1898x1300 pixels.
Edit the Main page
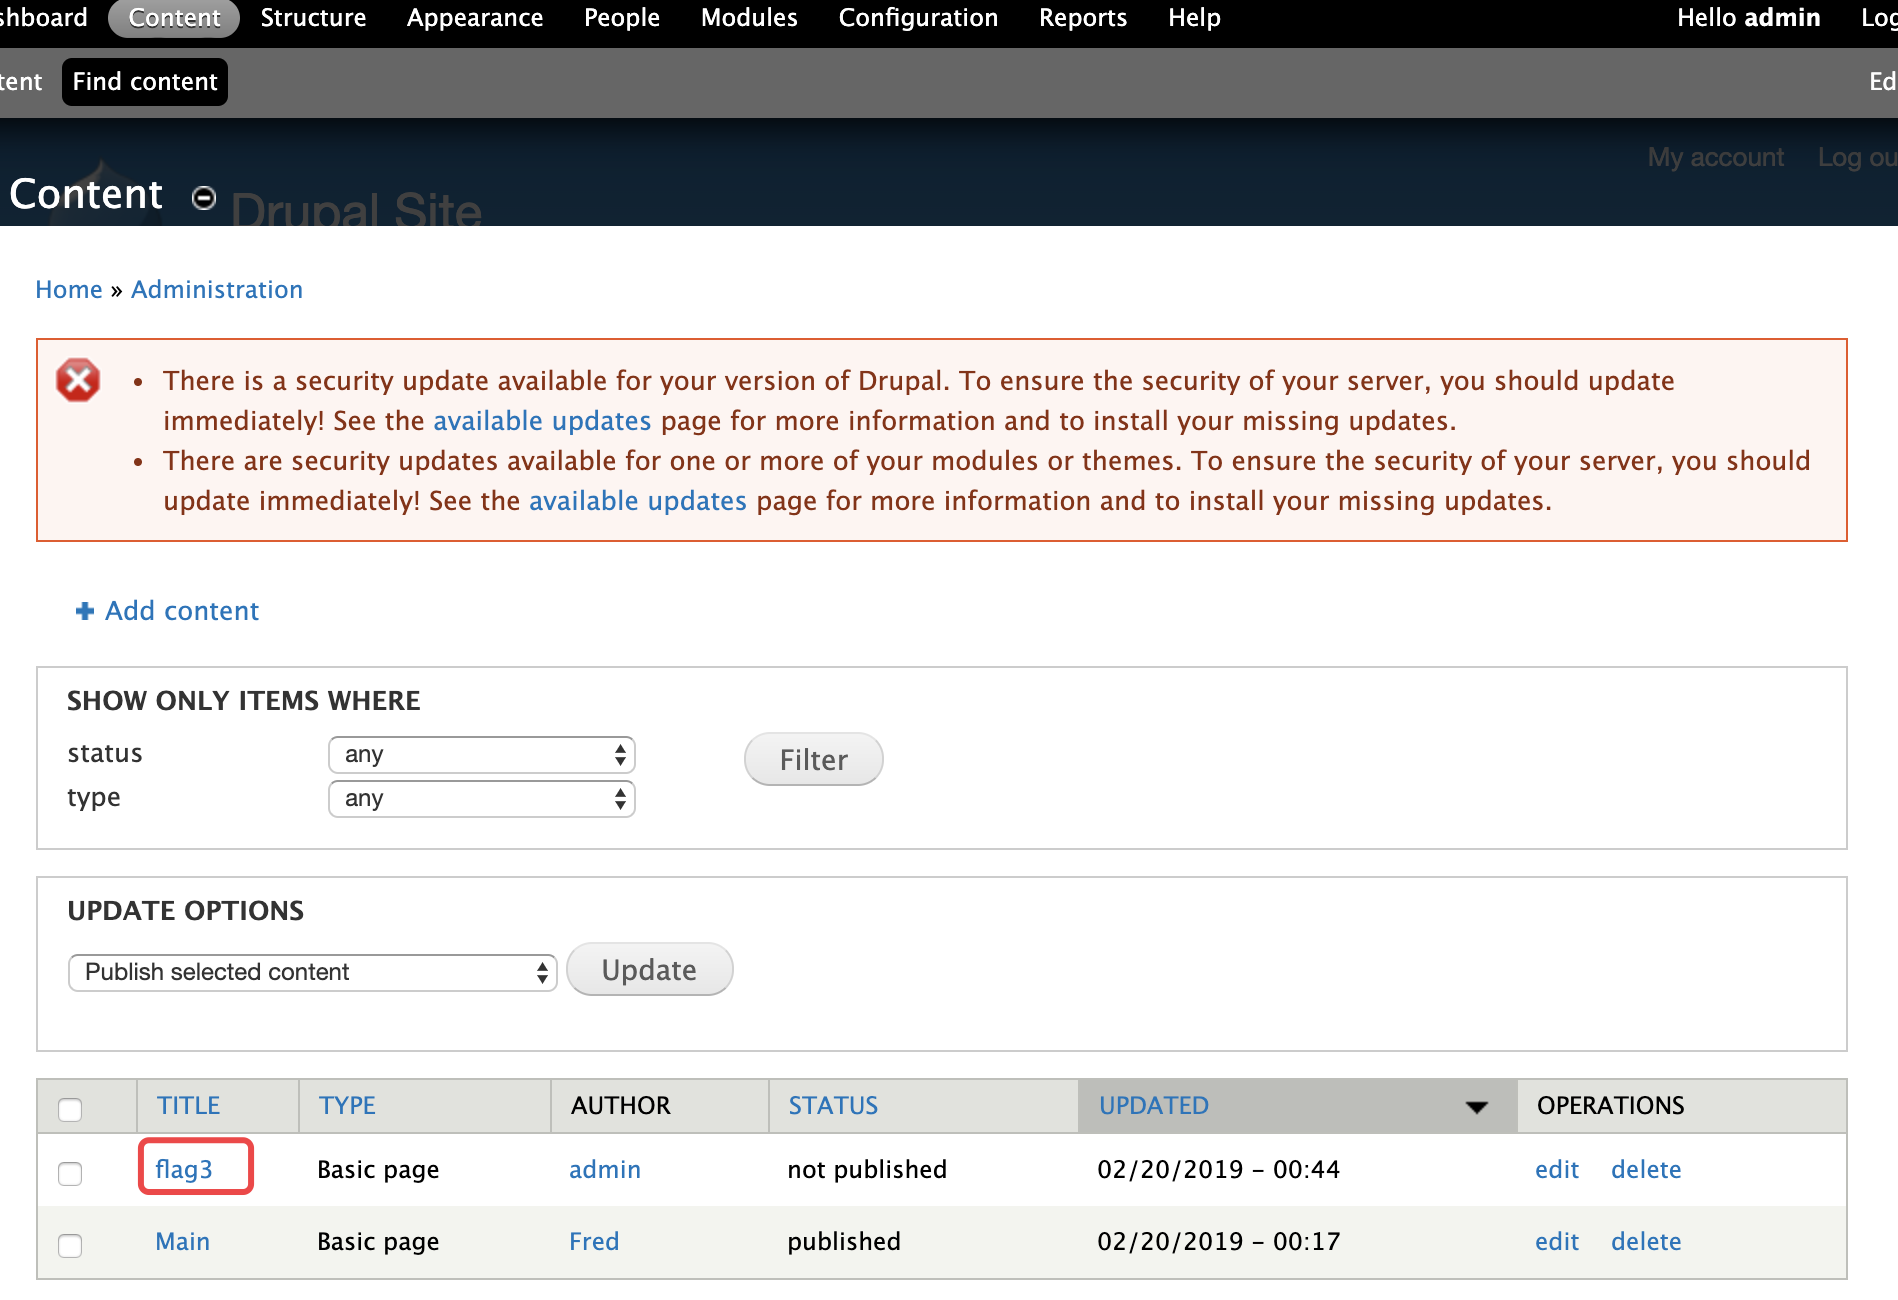1557,1242
